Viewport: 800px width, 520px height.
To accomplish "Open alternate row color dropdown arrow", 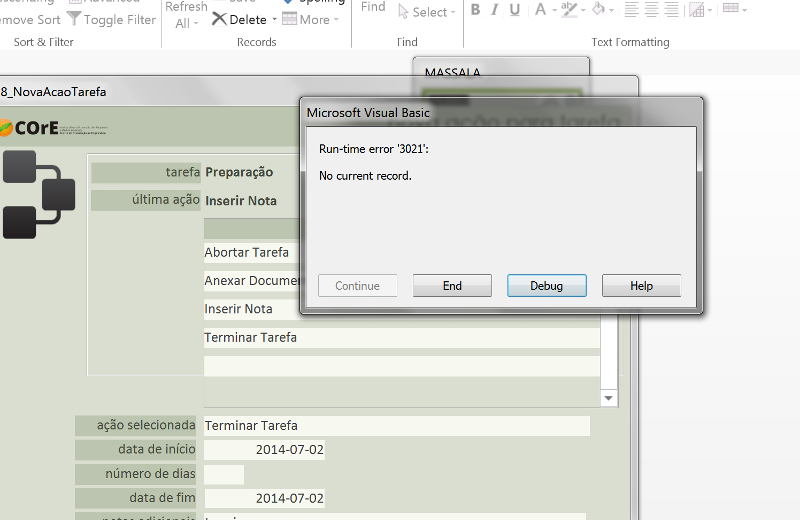I will (x=744, y=10).
